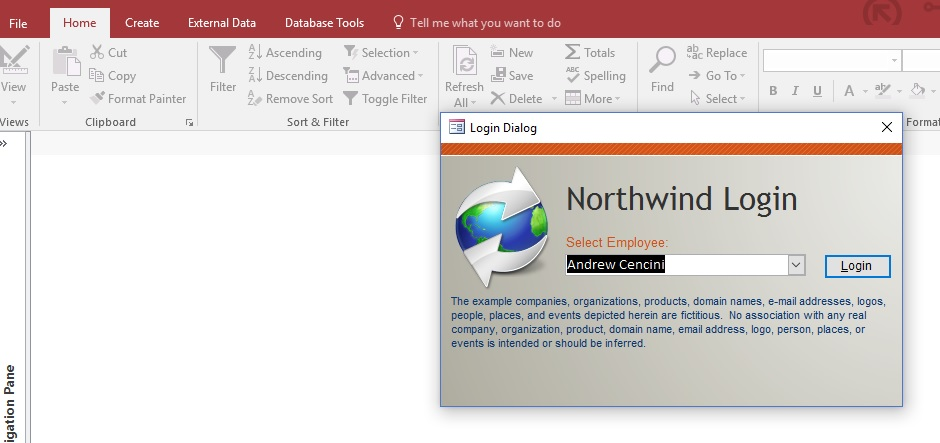Image resolution: width=940 pixels, height=443 pixels.
Task: Click the Login button
Action: pyautogui.click(x=857, y=266)
